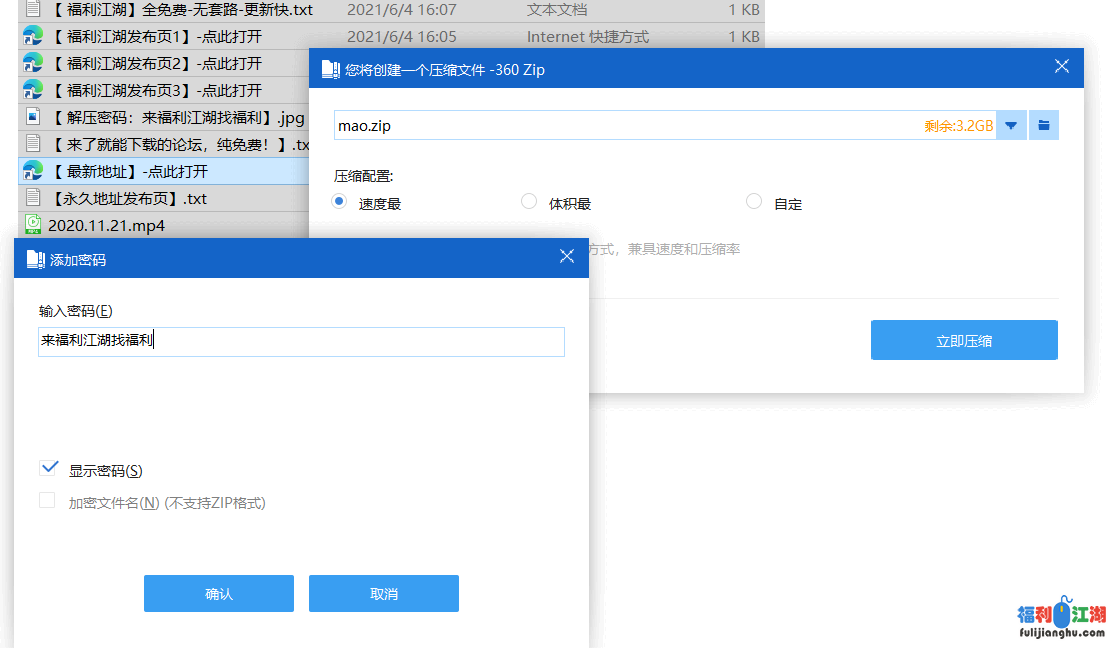Close the 360 Zip create archive window
1117x648 pixels.
click(x=1062, y=67)
